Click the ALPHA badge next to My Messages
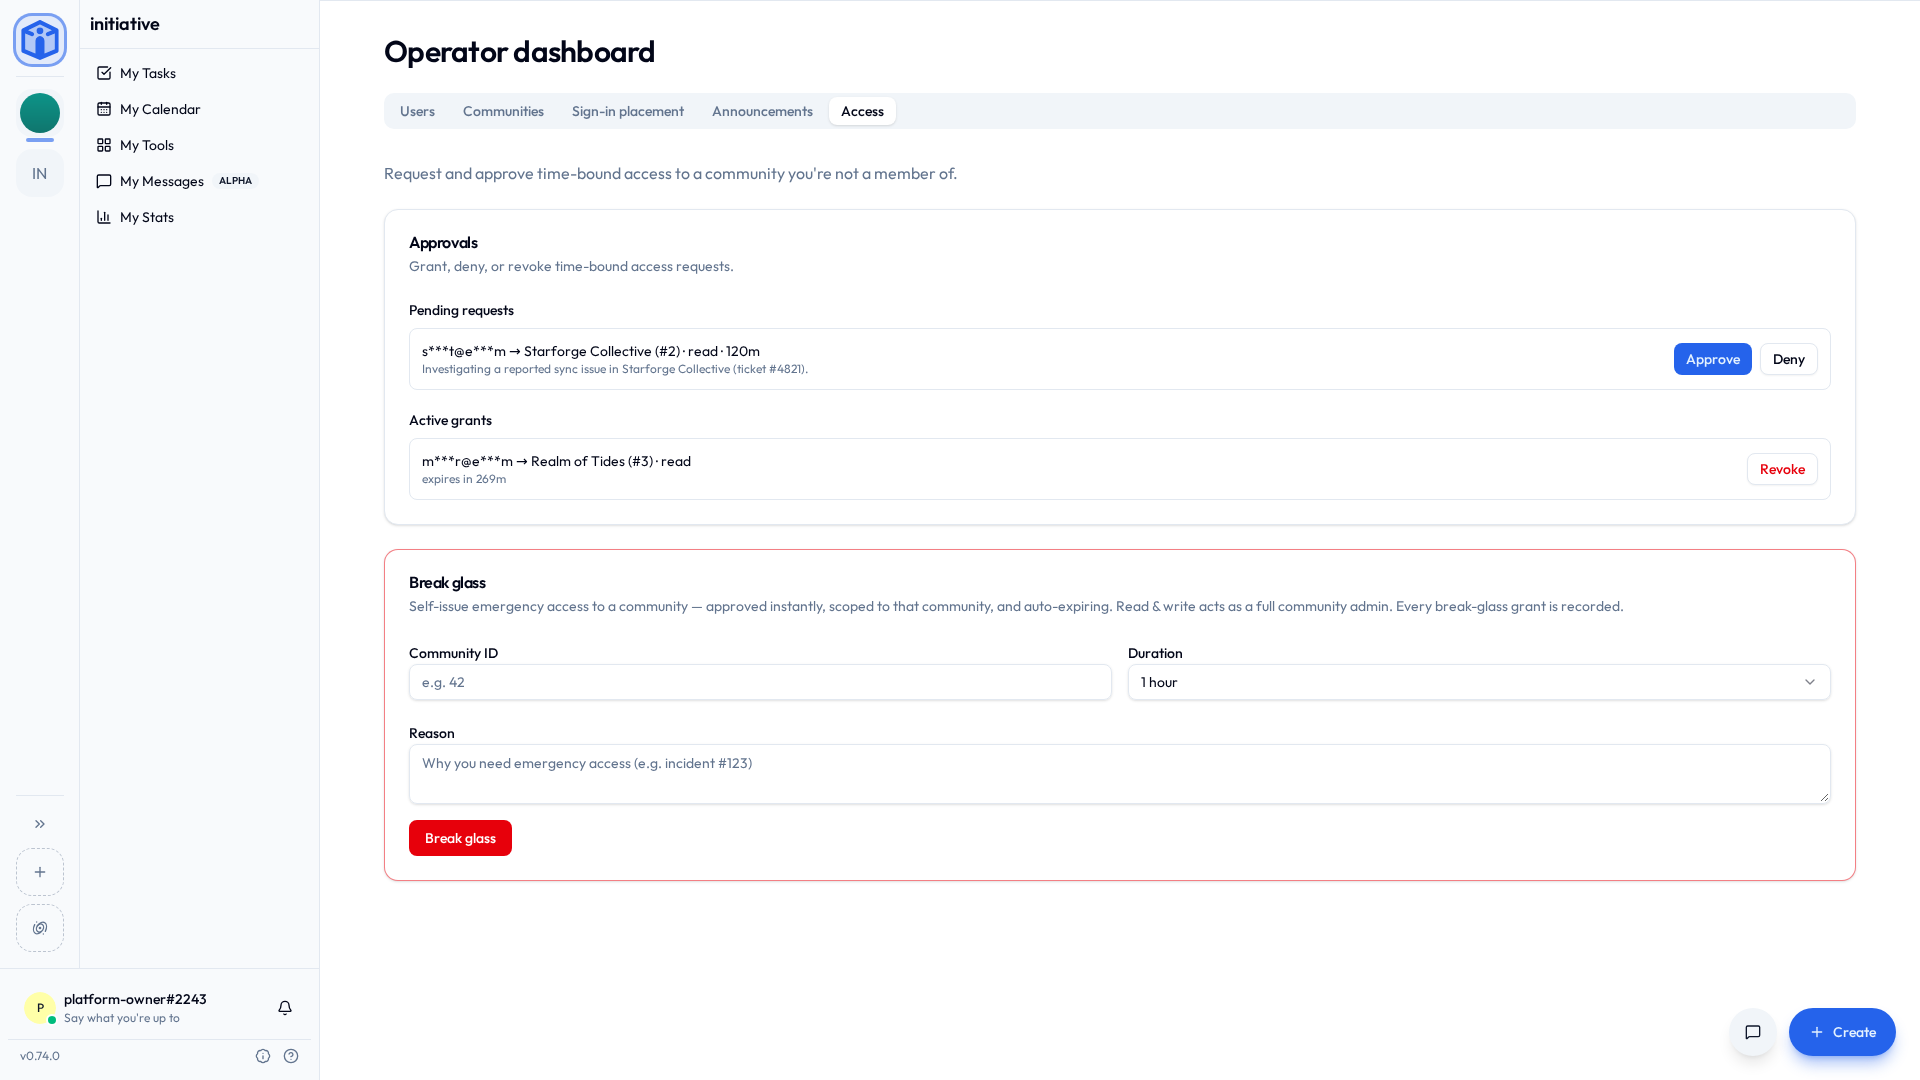The width and height of the screenshot is (1920, 1080). click(235, 181)
